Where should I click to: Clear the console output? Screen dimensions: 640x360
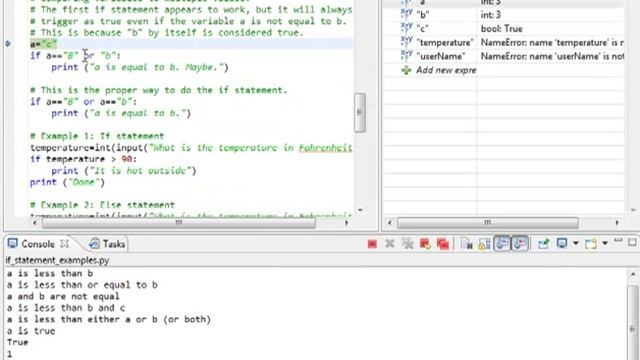(x=466, y=244)
